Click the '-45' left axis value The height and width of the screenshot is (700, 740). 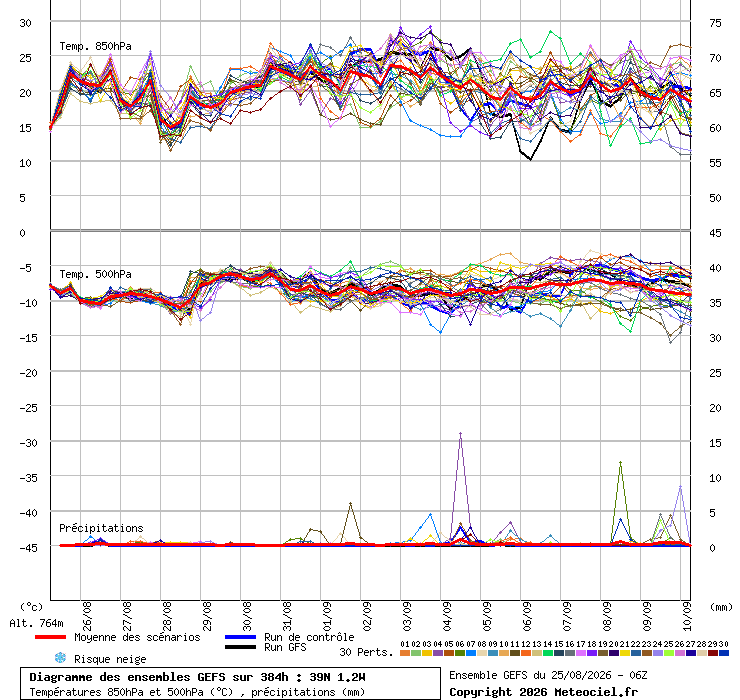tap(28, 548)
